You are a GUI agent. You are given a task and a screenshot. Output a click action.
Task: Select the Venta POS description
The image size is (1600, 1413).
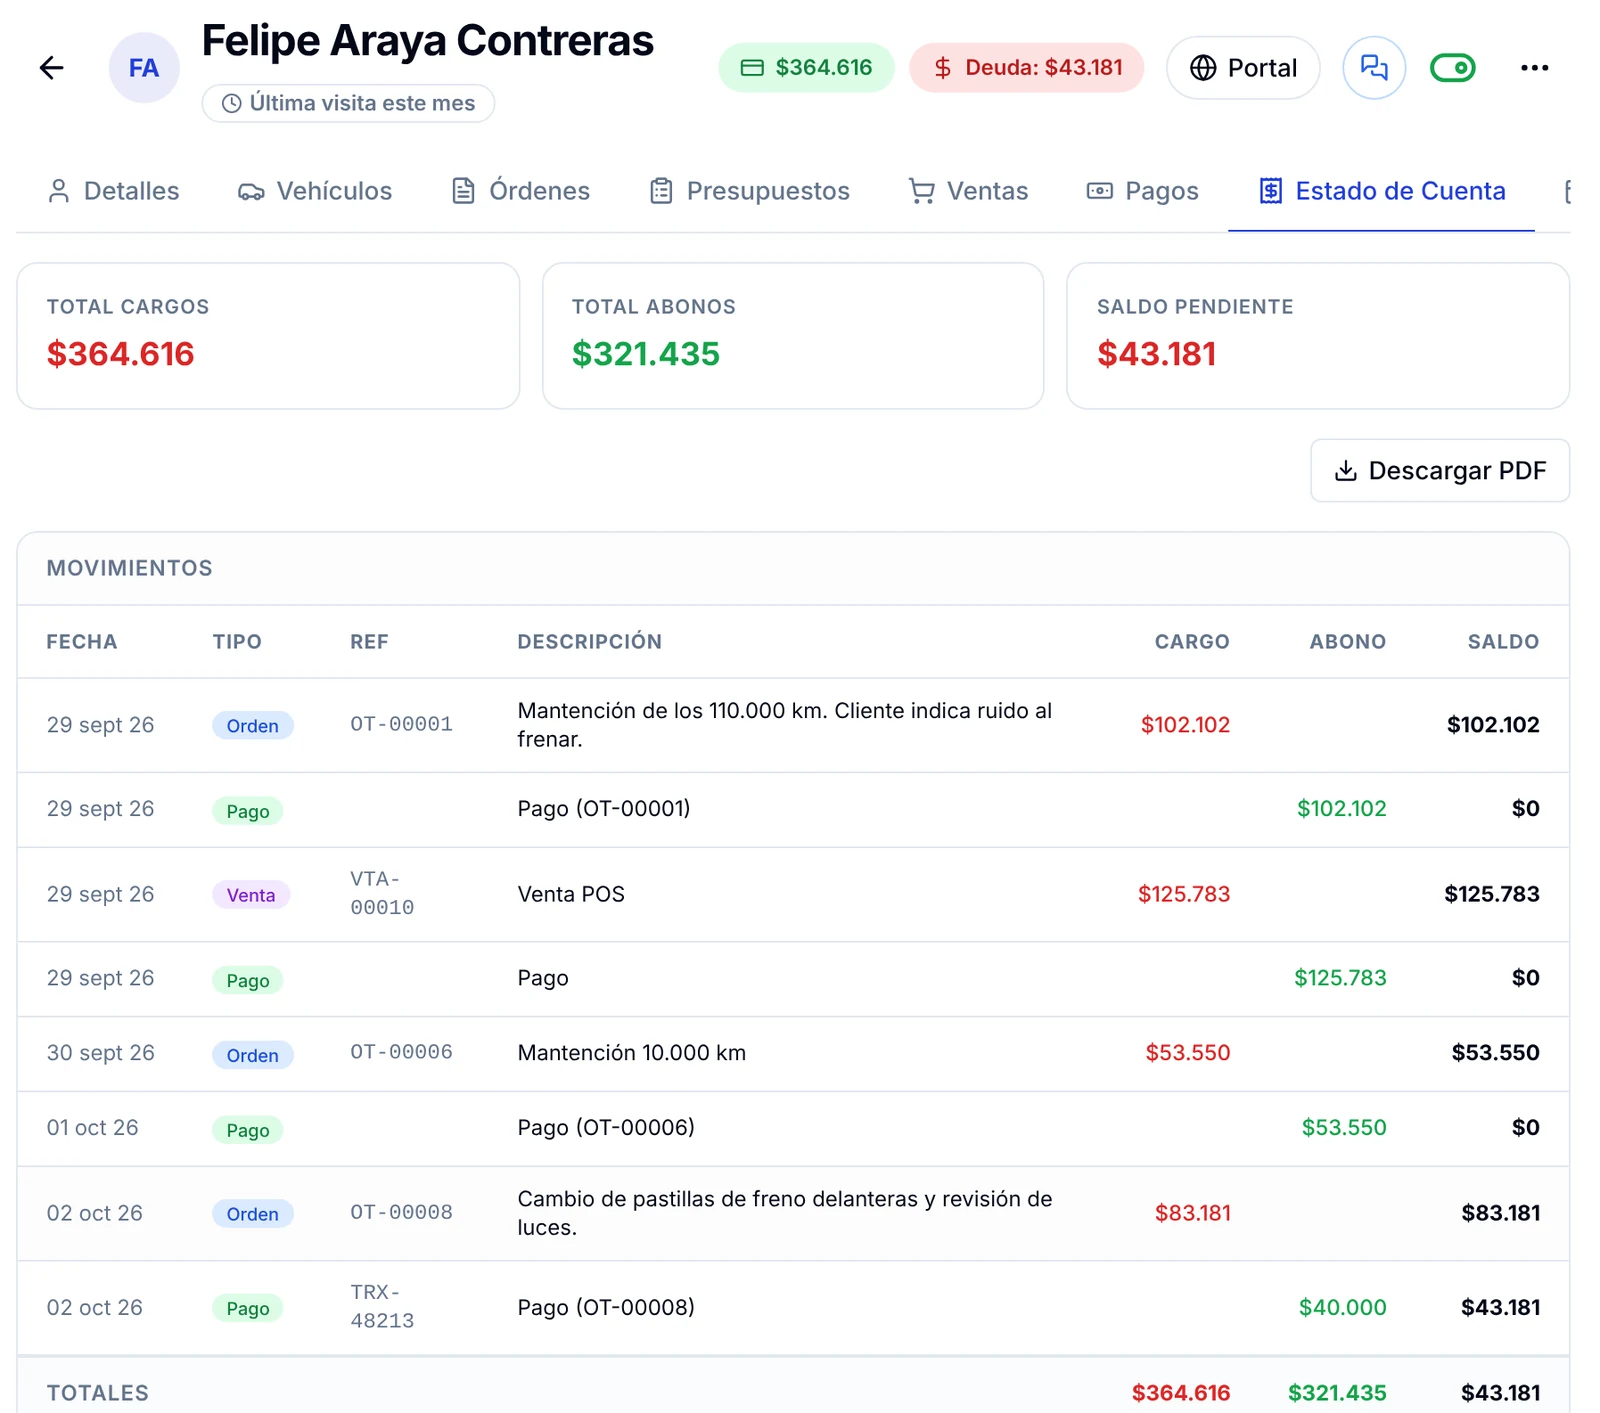click(x=571, y=894)
